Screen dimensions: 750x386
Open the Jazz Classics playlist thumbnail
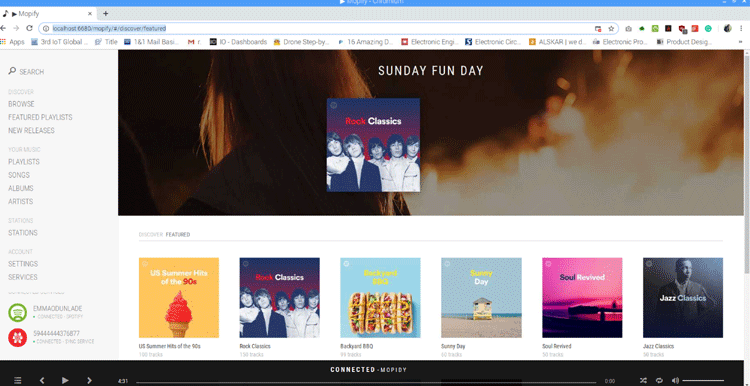[683, 298]
